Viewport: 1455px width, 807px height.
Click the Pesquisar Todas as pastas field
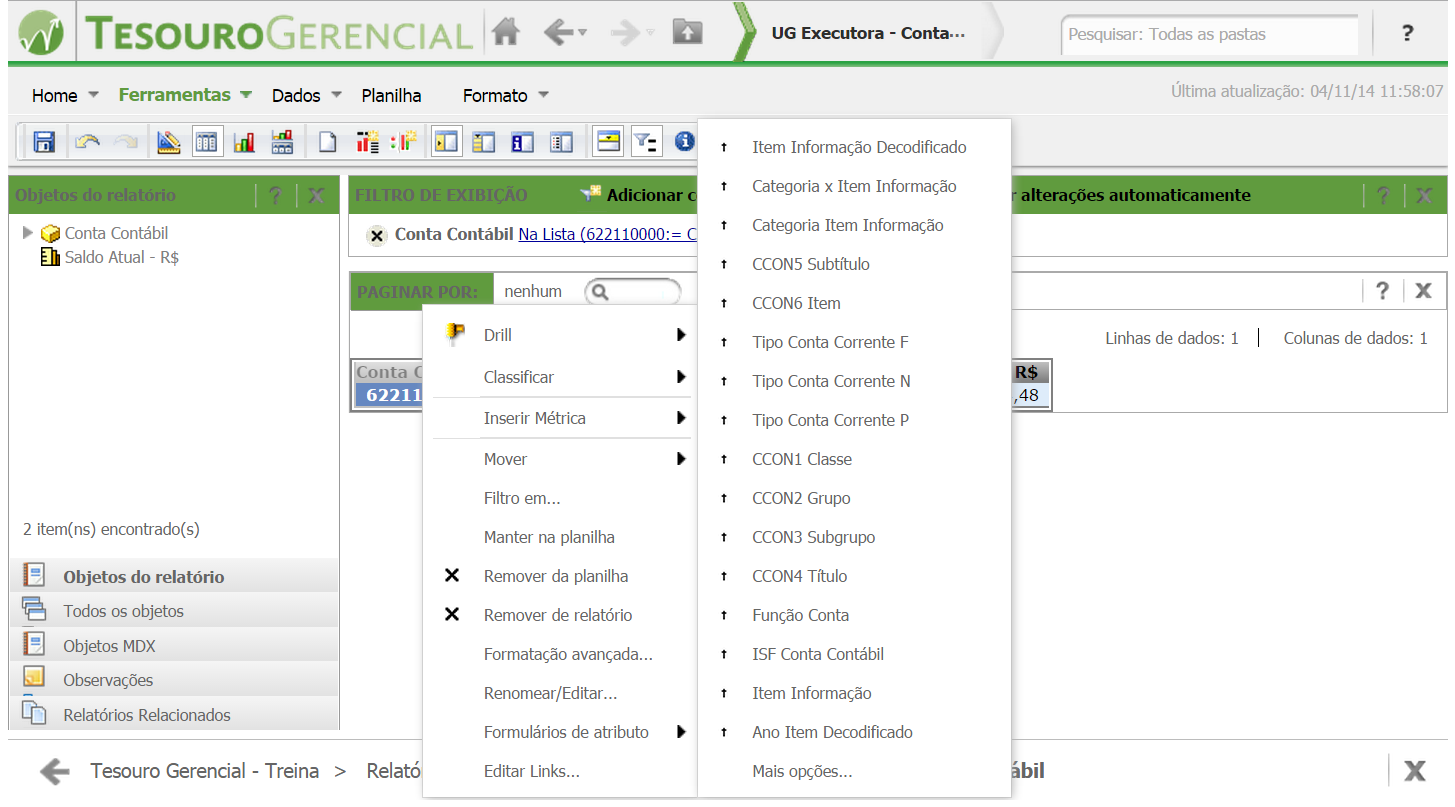pos(1210,34)
